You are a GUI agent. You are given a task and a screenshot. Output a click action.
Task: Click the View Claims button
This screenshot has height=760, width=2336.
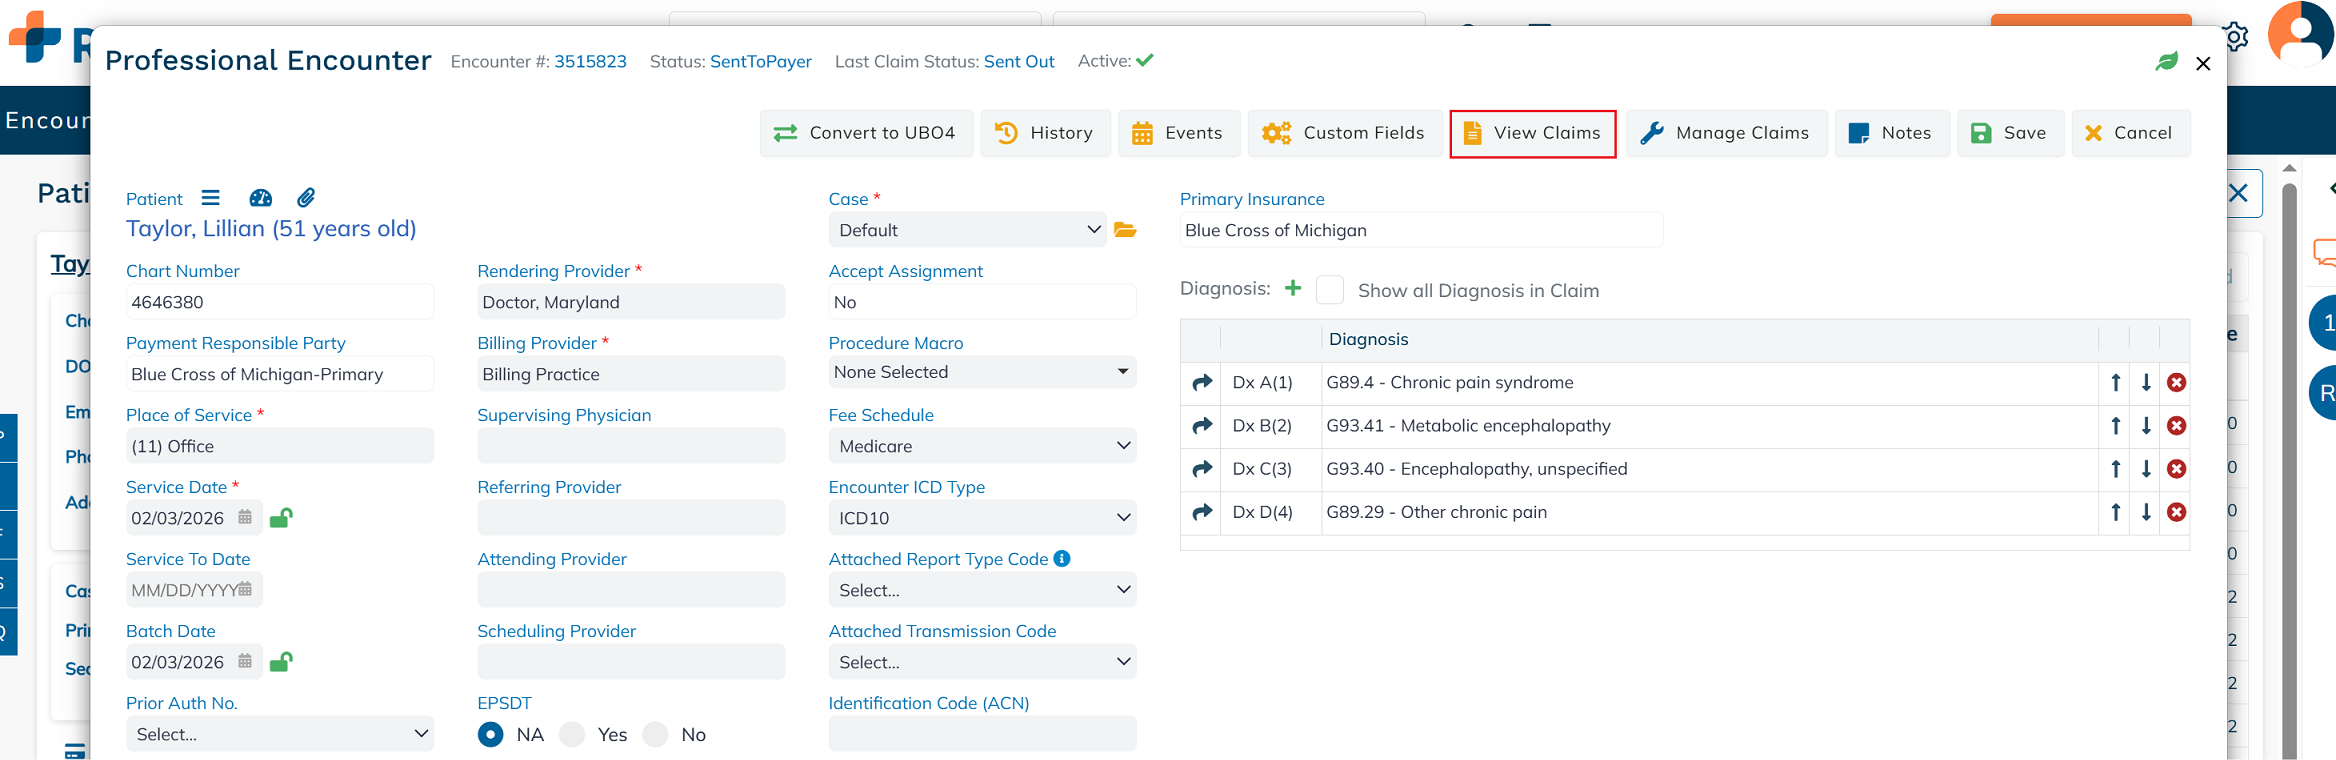tap(1533, 133)
